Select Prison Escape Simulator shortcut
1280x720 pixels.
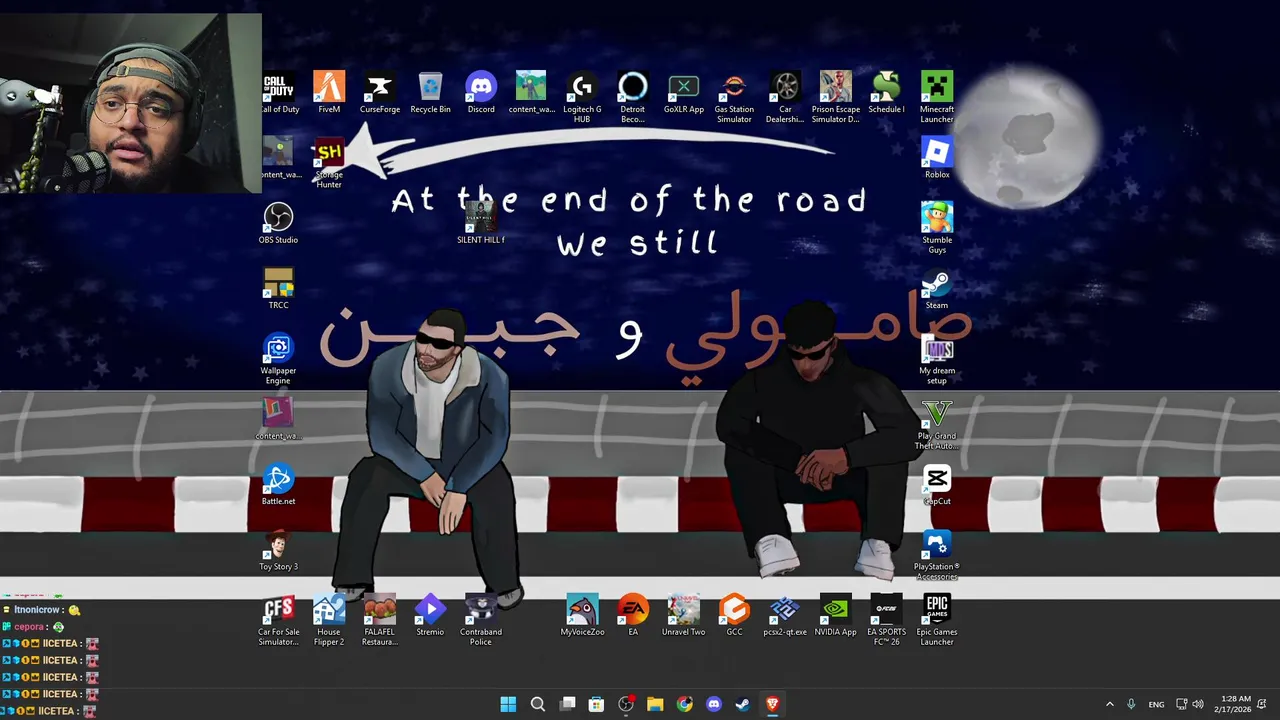click(836, 97)
